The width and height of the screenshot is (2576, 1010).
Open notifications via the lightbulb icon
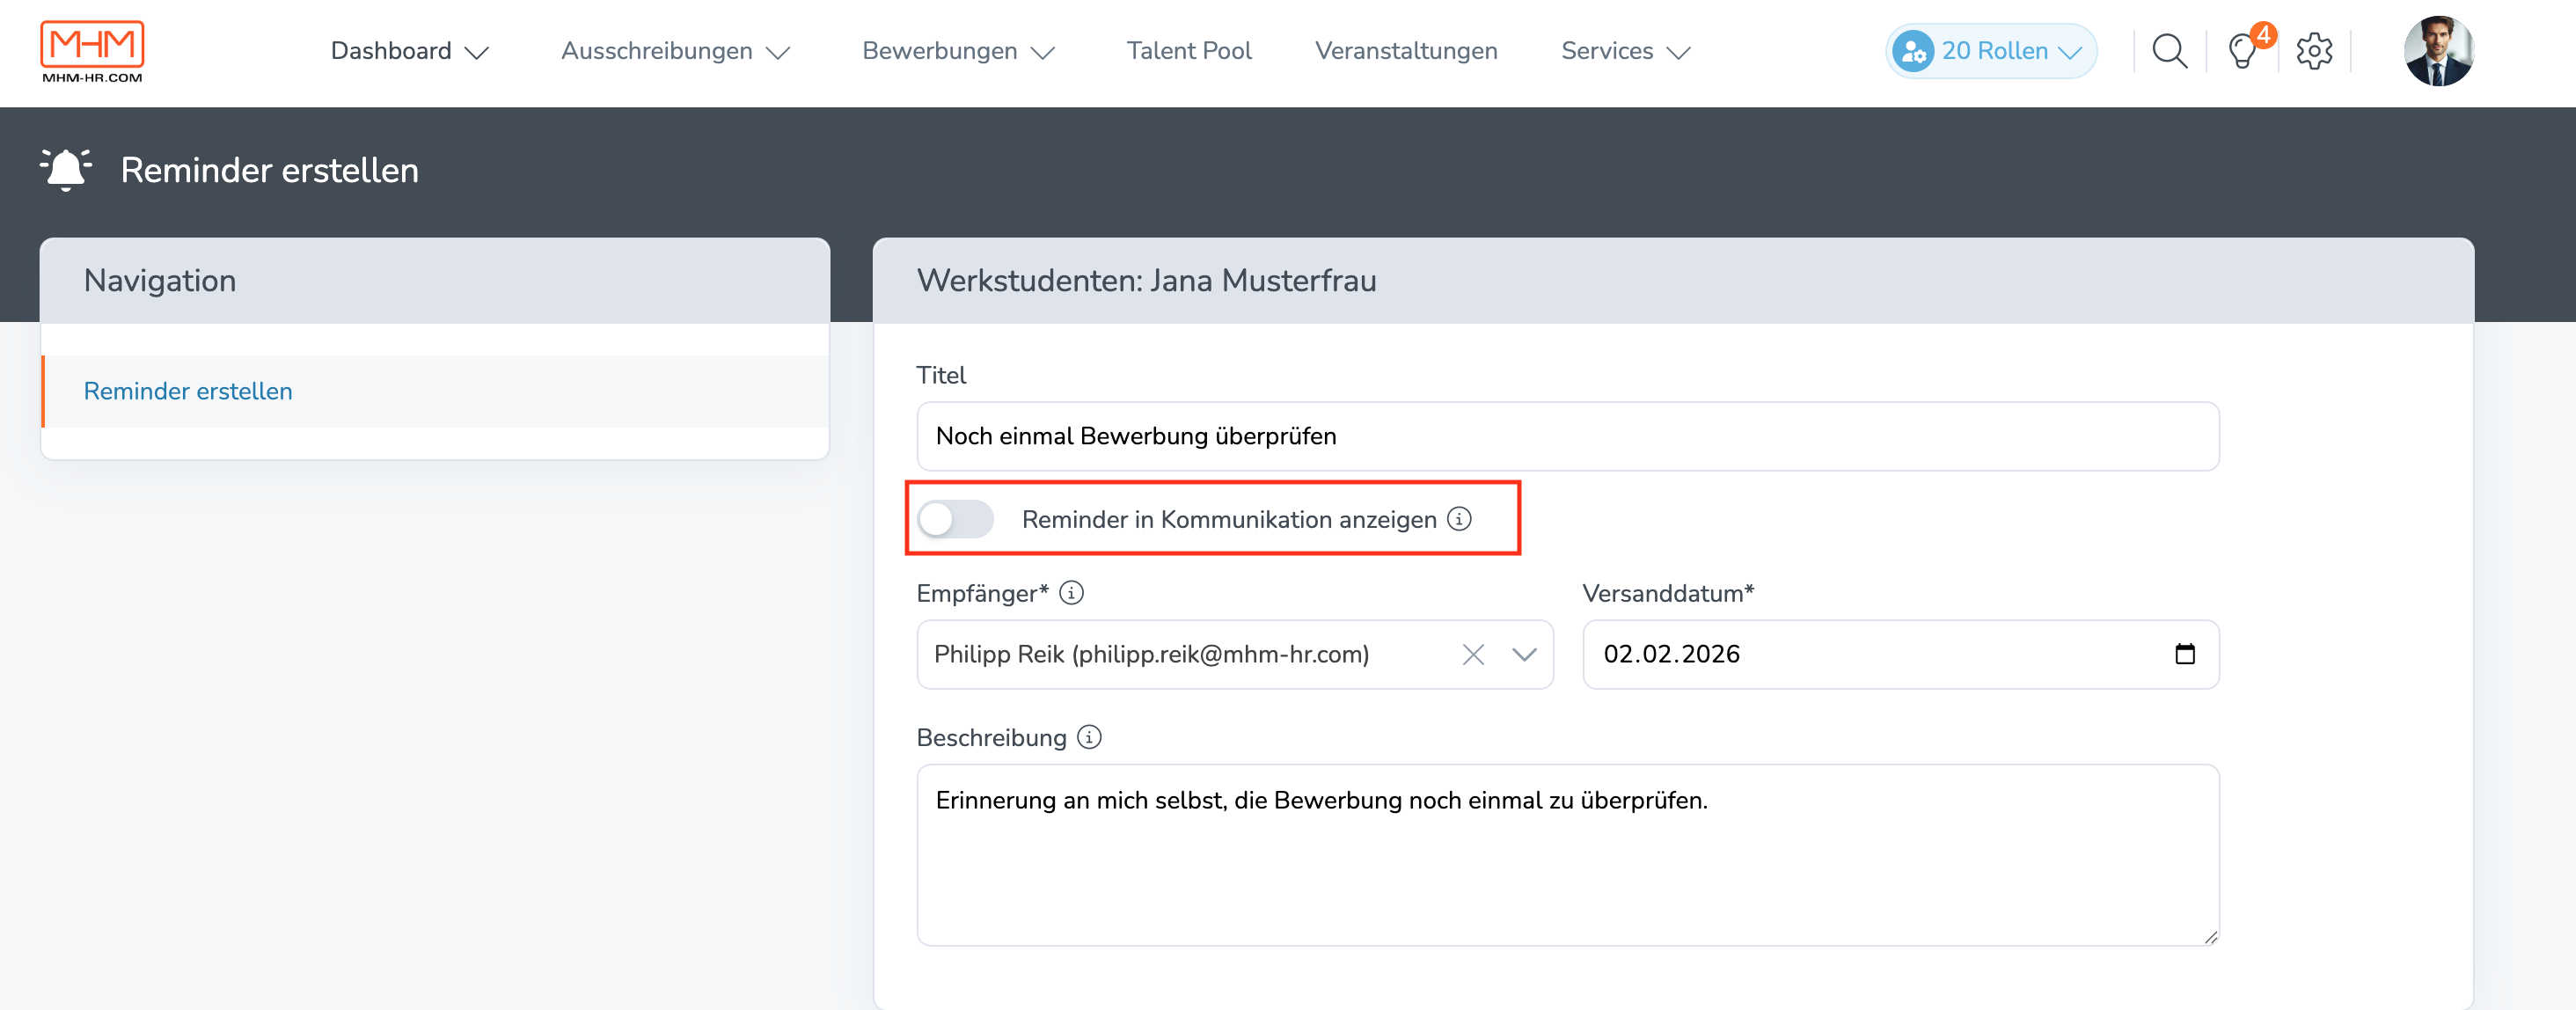(2242, 52)
